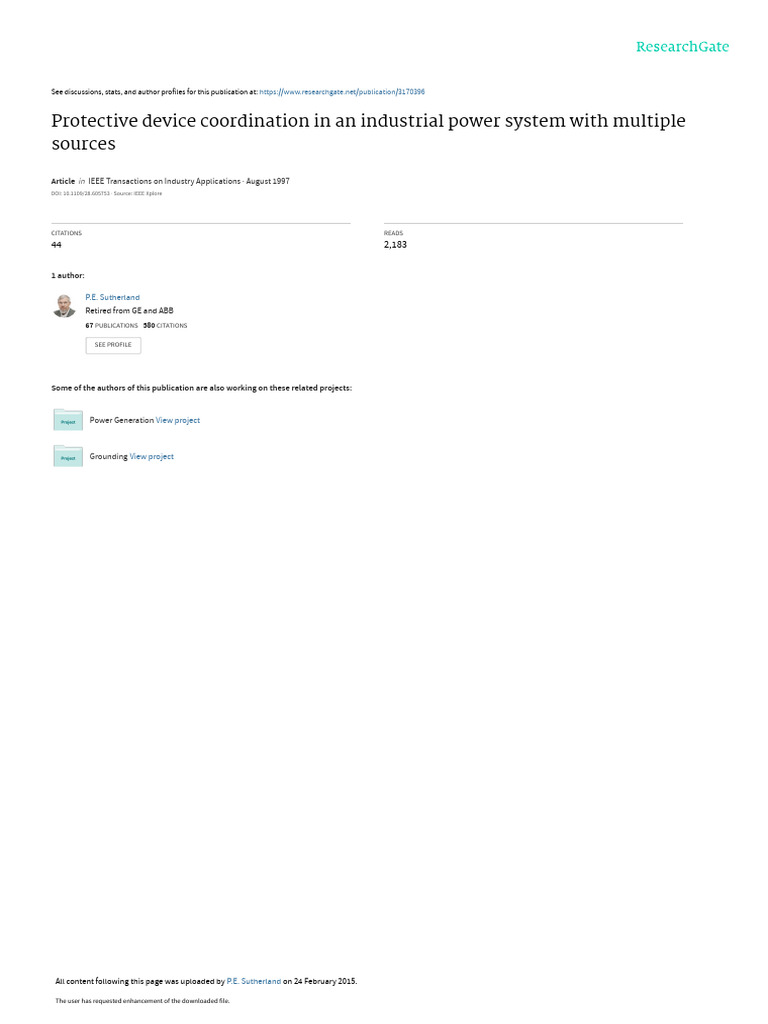Click the Power Generation project folder icon

click(x=68, y=420)
